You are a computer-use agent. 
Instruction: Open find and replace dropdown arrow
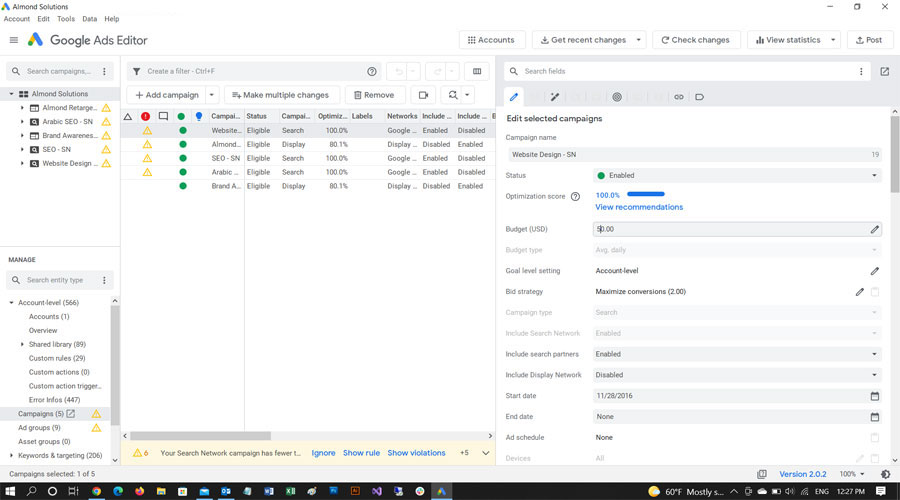467,95
